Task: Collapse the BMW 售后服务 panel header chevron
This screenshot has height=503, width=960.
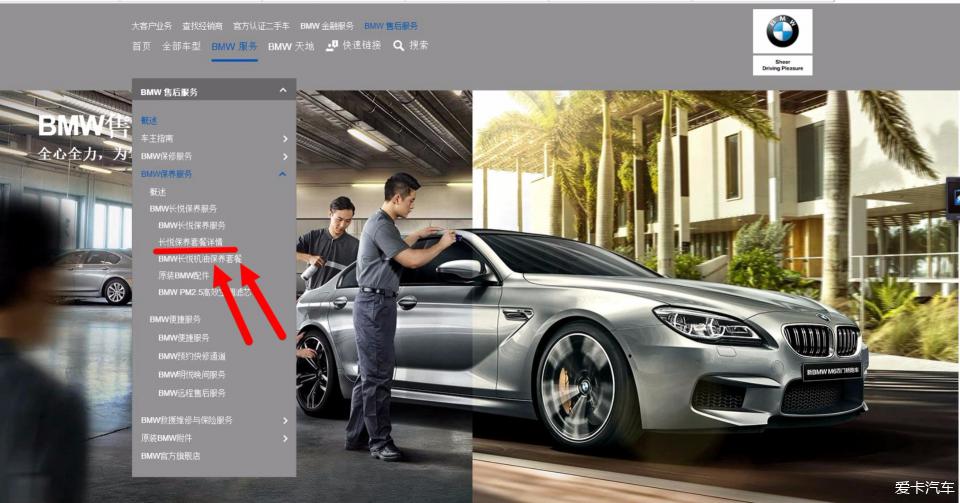Action: [283, 91]
